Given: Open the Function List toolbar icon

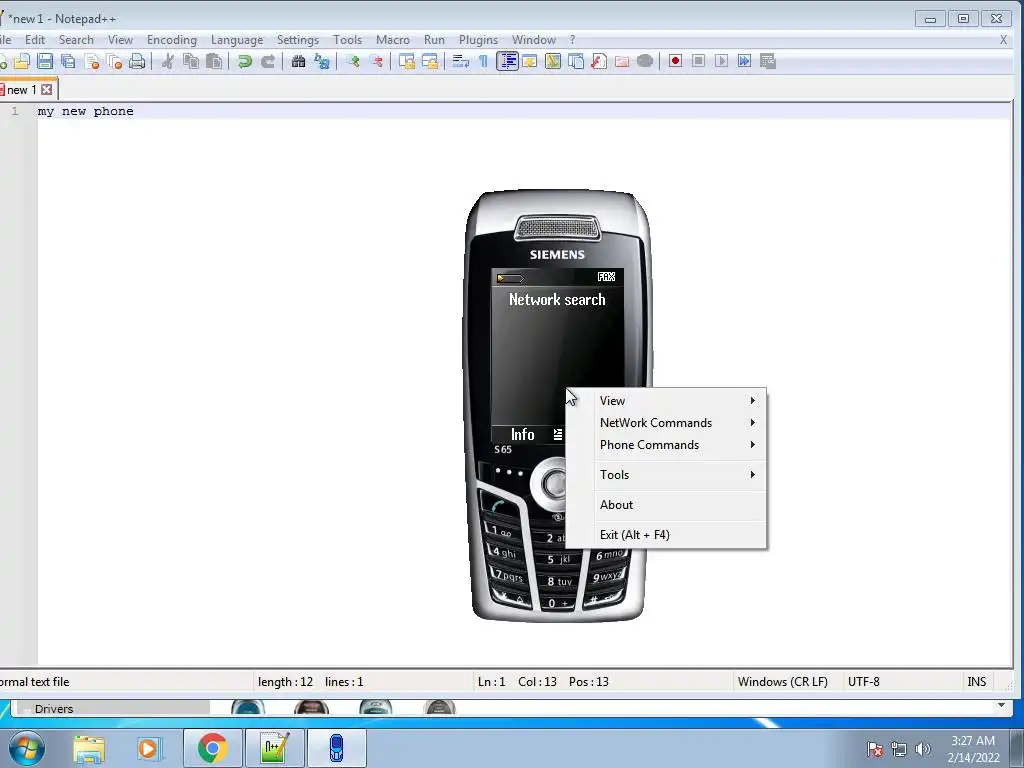Looking at the screenshot, I should point(599,61).
